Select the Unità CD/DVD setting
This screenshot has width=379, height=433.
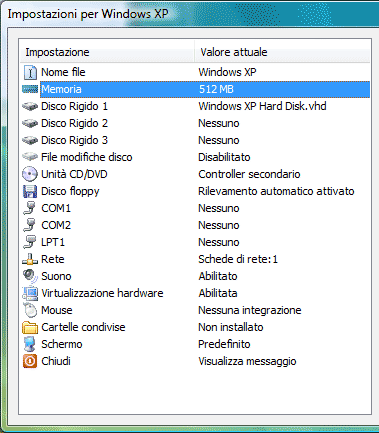(x=74, y=174)
